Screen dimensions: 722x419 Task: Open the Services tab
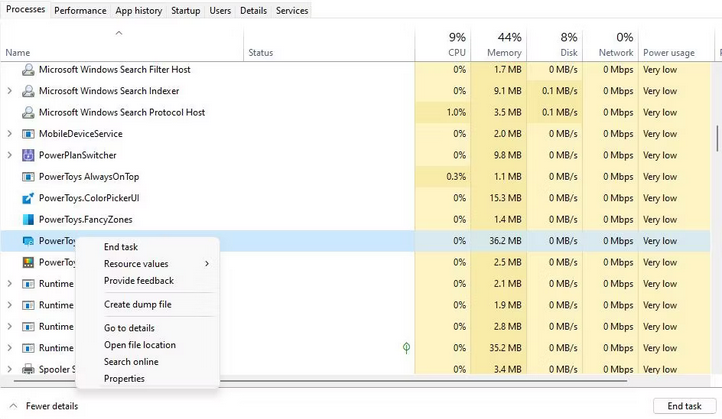292,11
